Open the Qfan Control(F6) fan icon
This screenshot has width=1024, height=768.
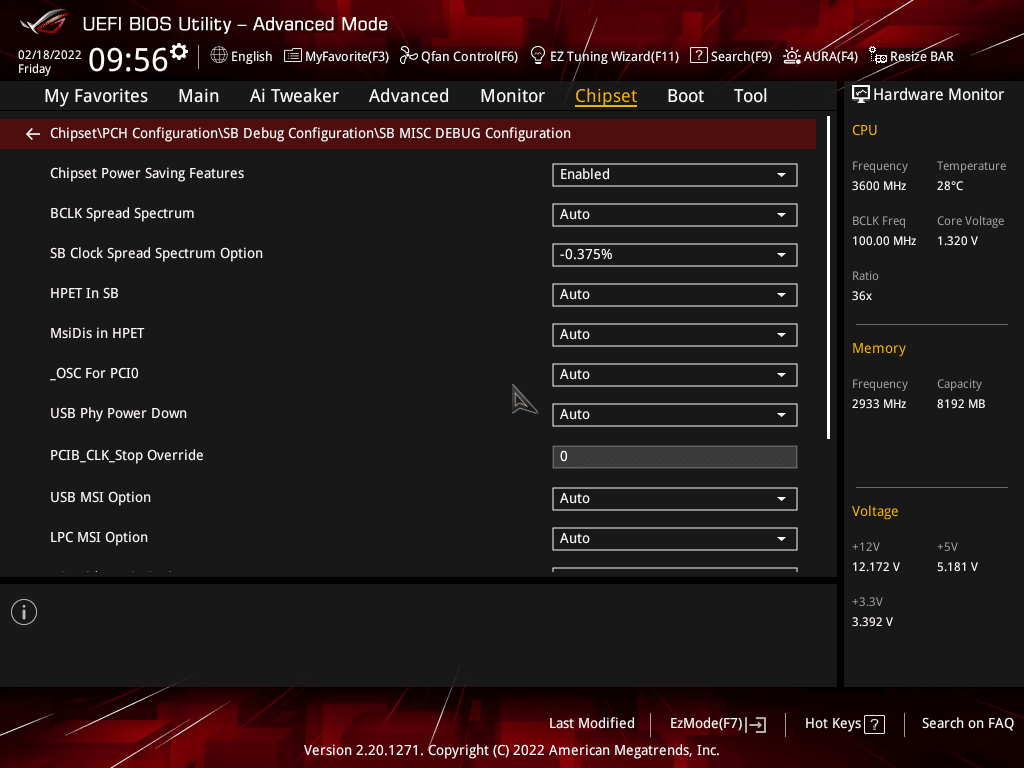coord(408,56)
